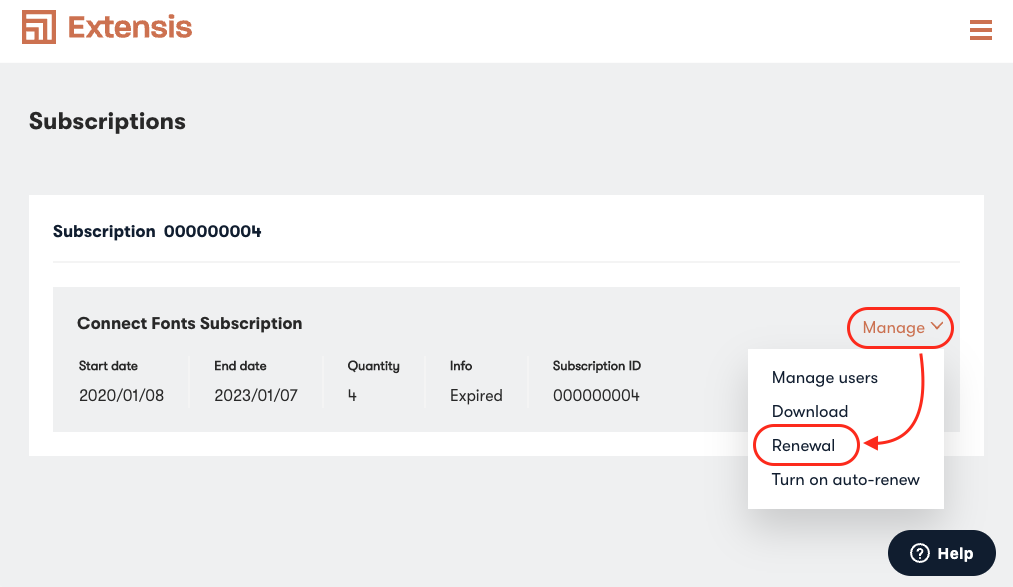Screen dimensions: 1013x587
Task: Click the start date value 2020/01/08
Action: (121, 395)
